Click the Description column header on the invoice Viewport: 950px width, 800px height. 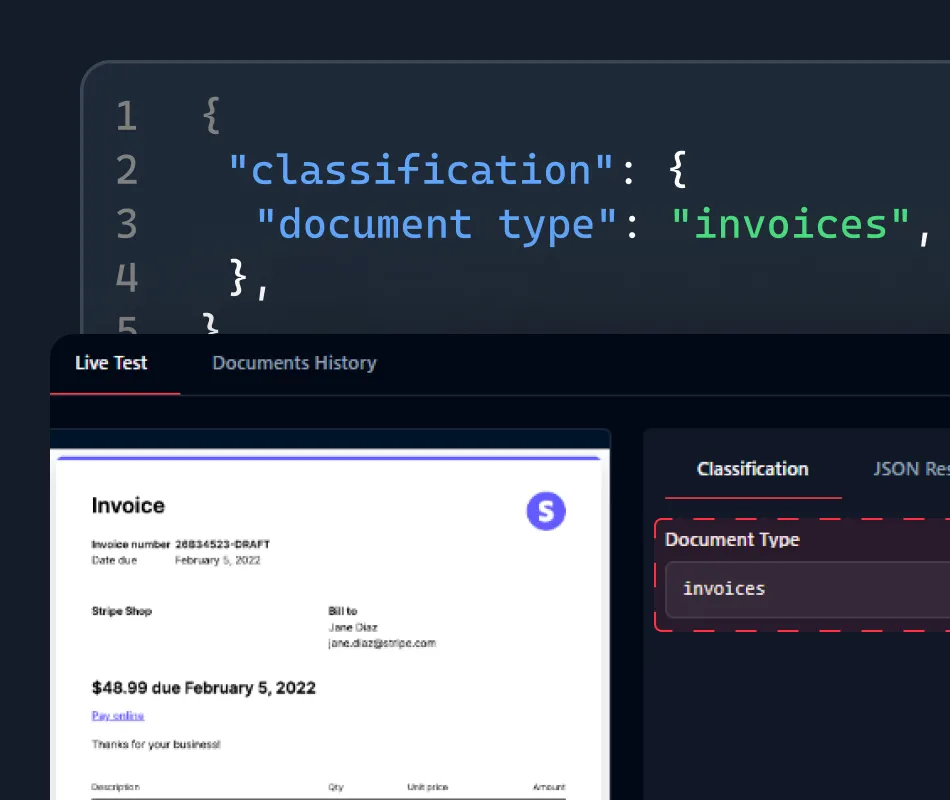point(116,786)
